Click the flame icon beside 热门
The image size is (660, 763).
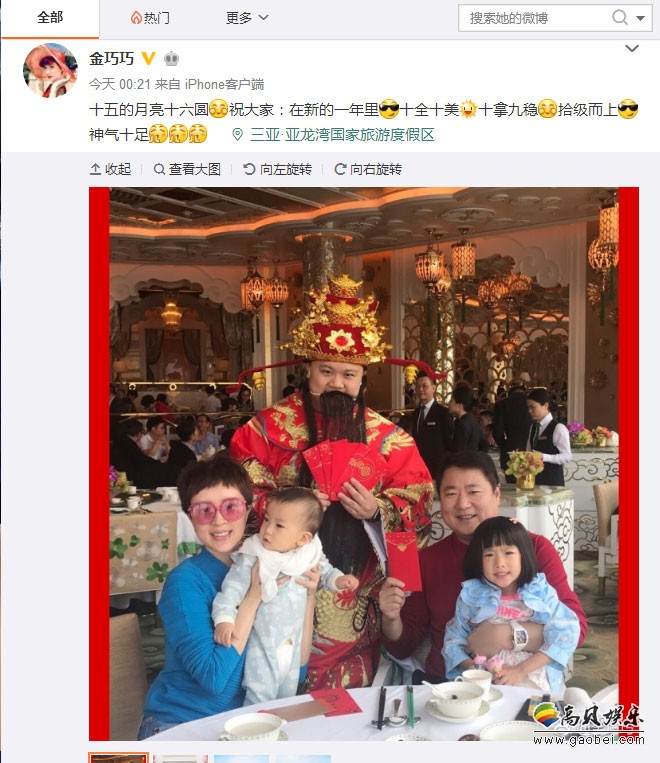point(136,18)
